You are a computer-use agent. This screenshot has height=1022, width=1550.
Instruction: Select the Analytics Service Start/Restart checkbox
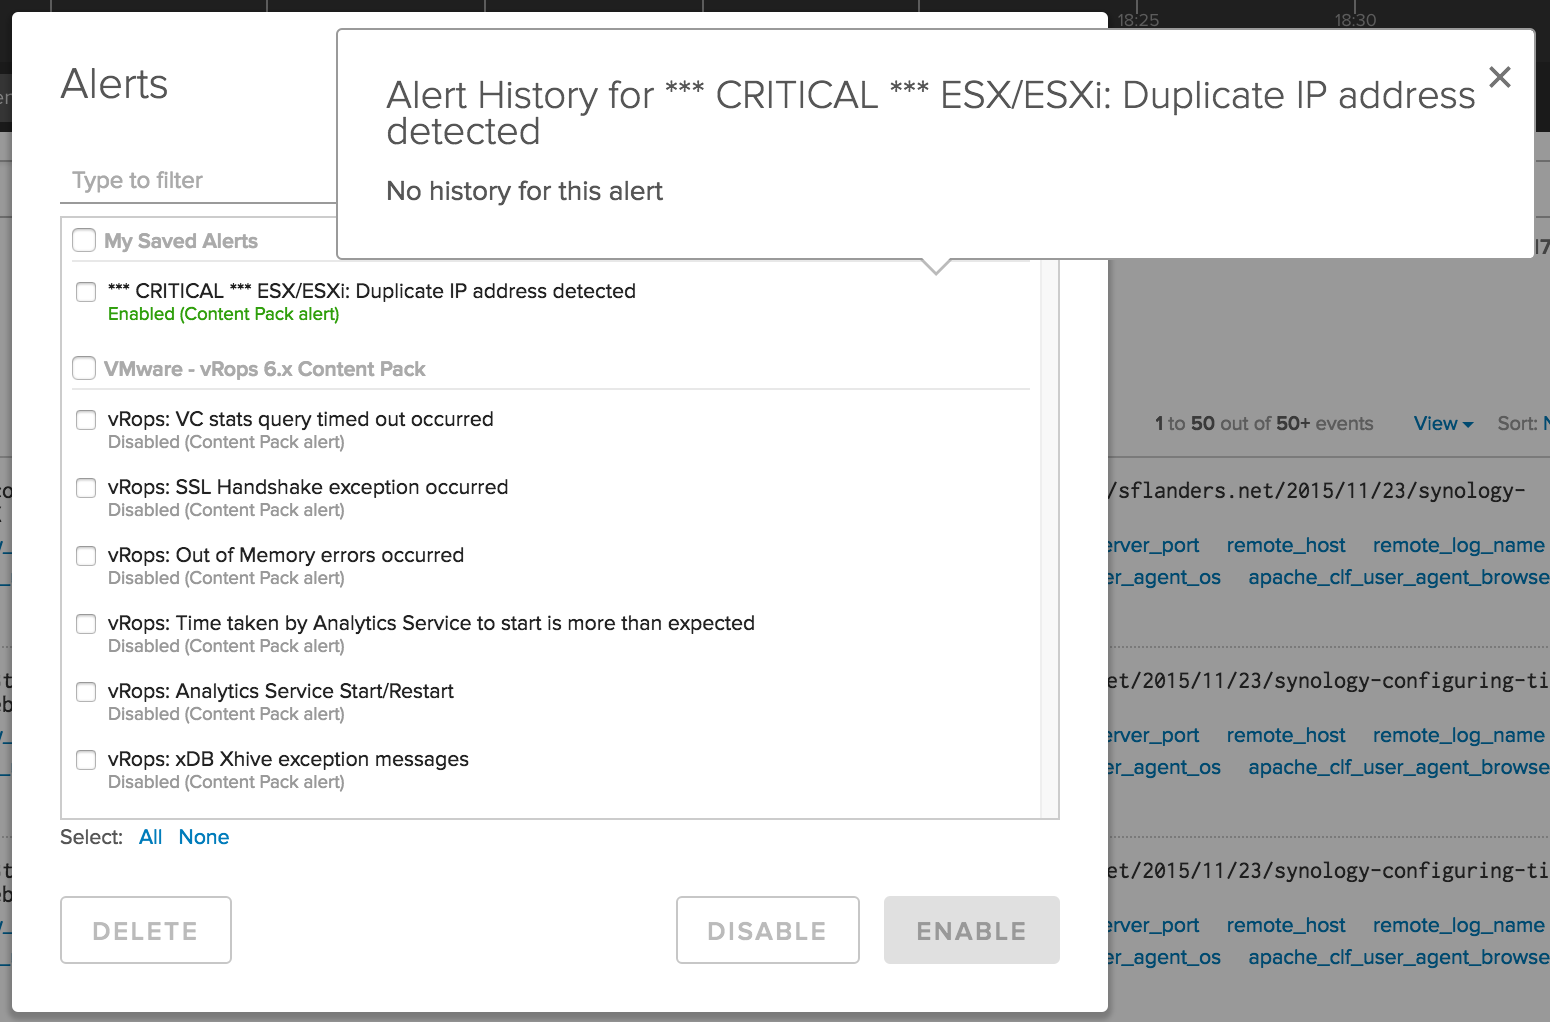coord(86,691)
